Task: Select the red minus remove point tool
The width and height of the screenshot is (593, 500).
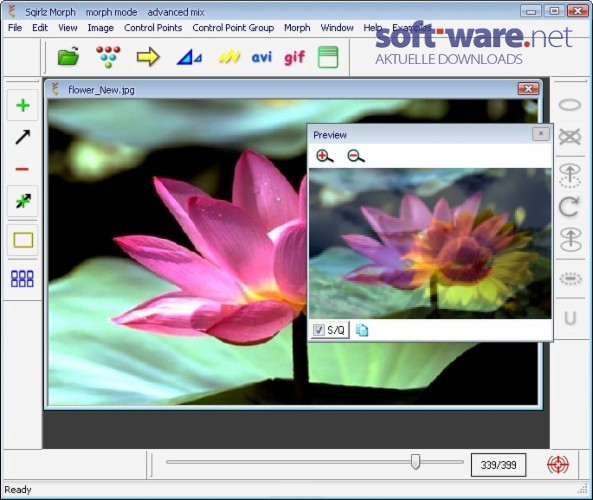Action: click(23, 169)
